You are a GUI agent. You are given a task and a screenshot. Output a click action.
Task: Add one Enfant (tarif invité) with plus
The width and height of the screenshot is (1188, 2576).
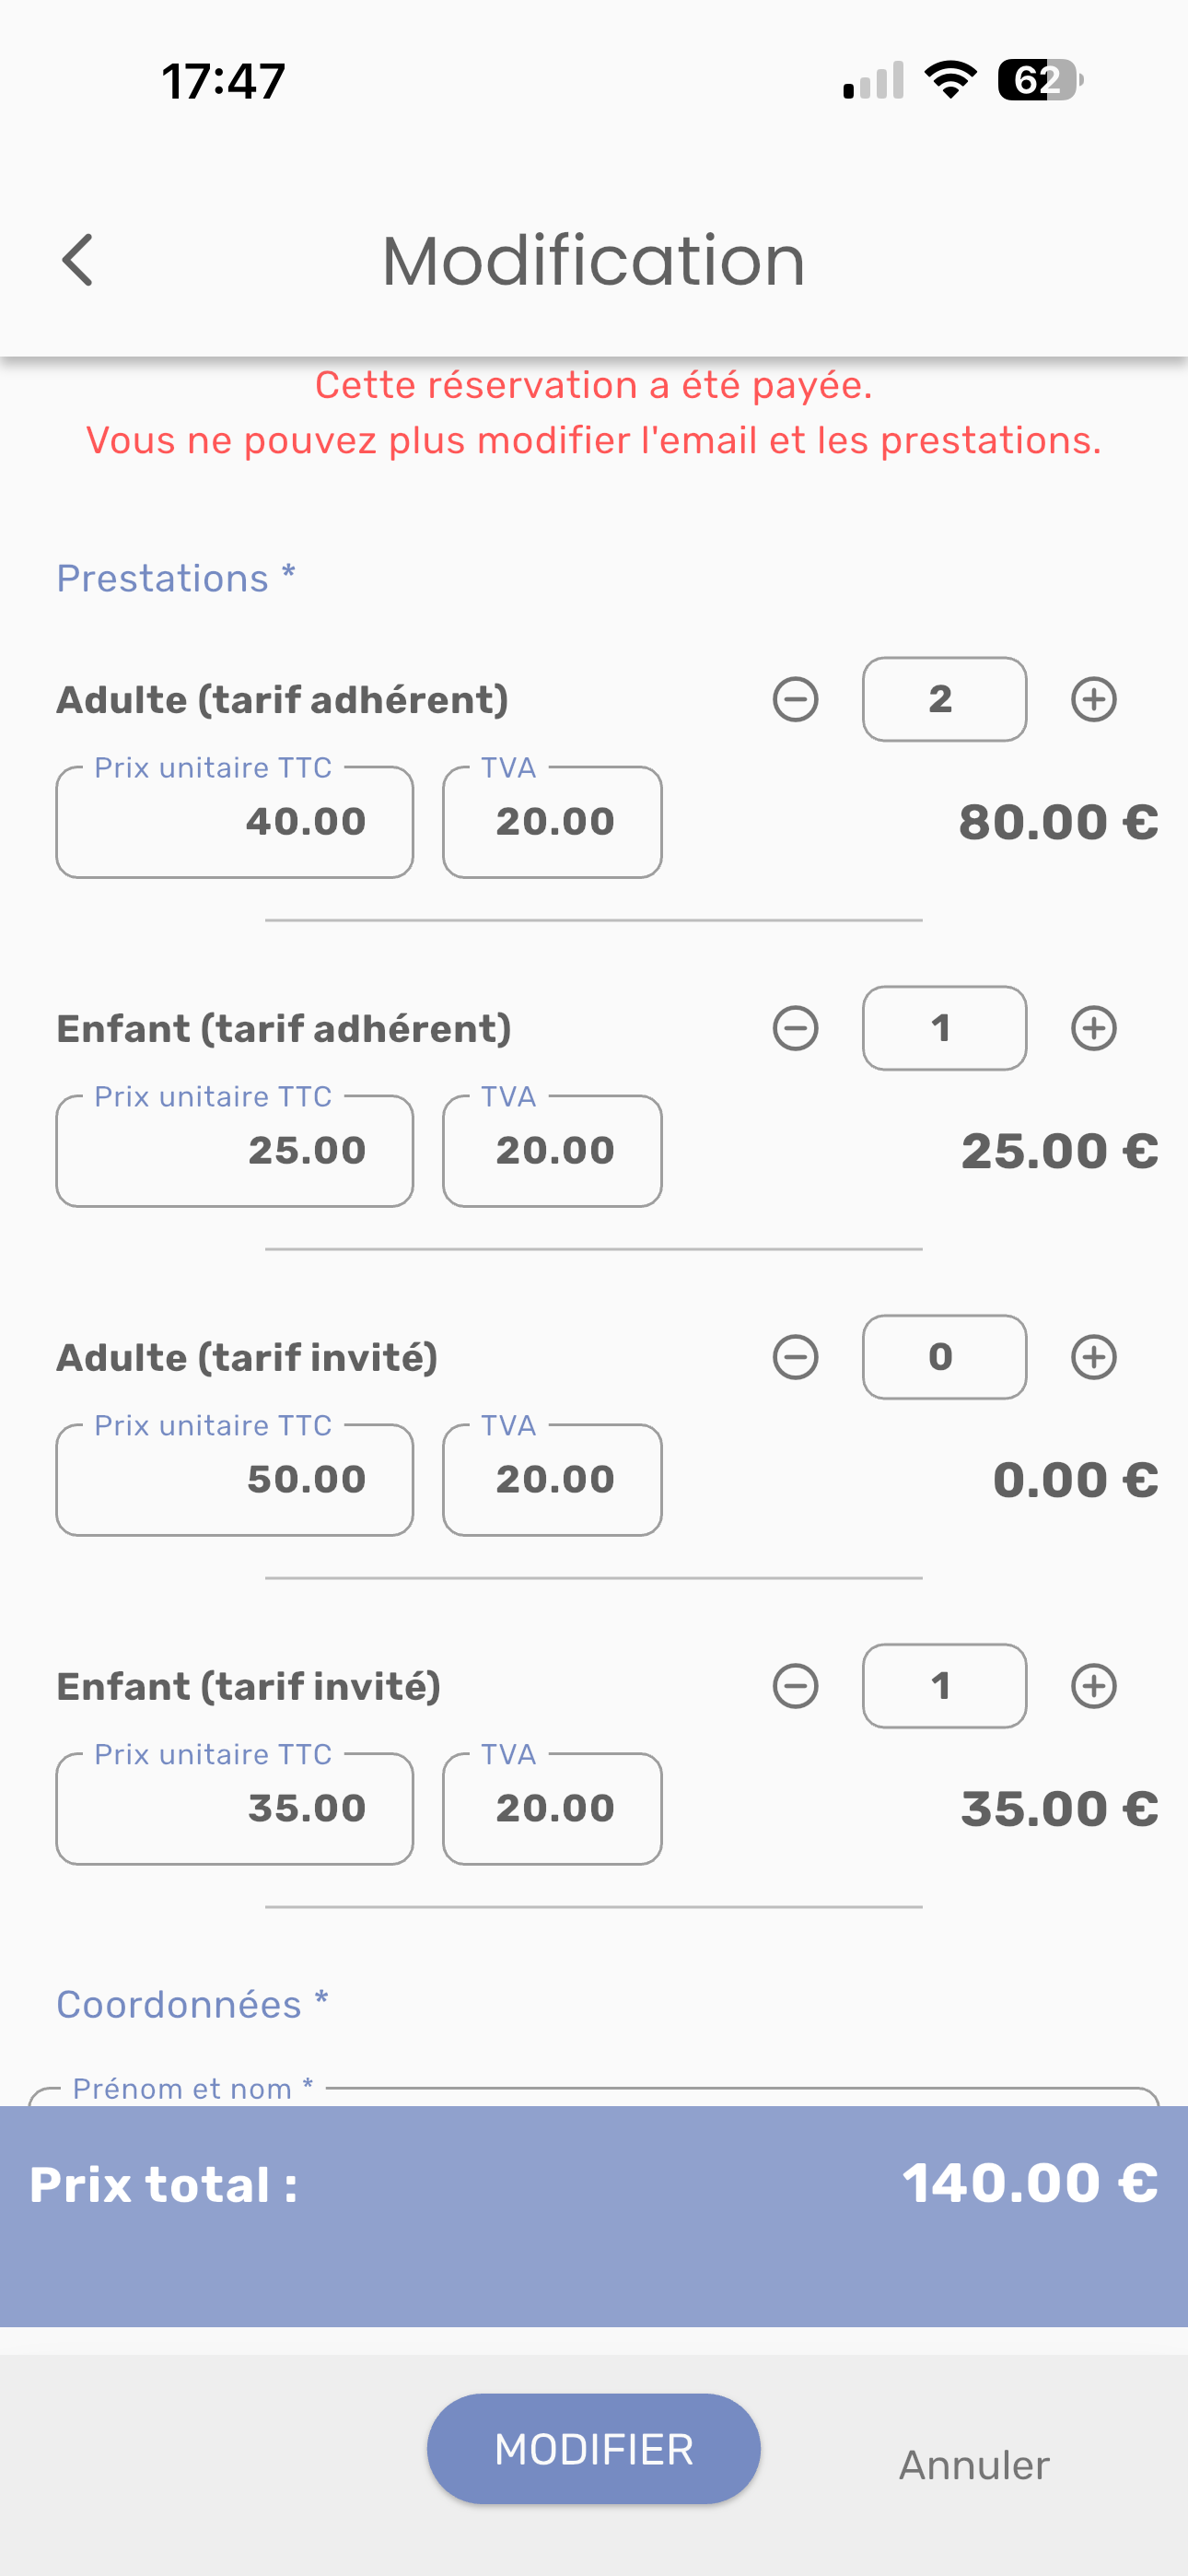click(1093, 1686)
